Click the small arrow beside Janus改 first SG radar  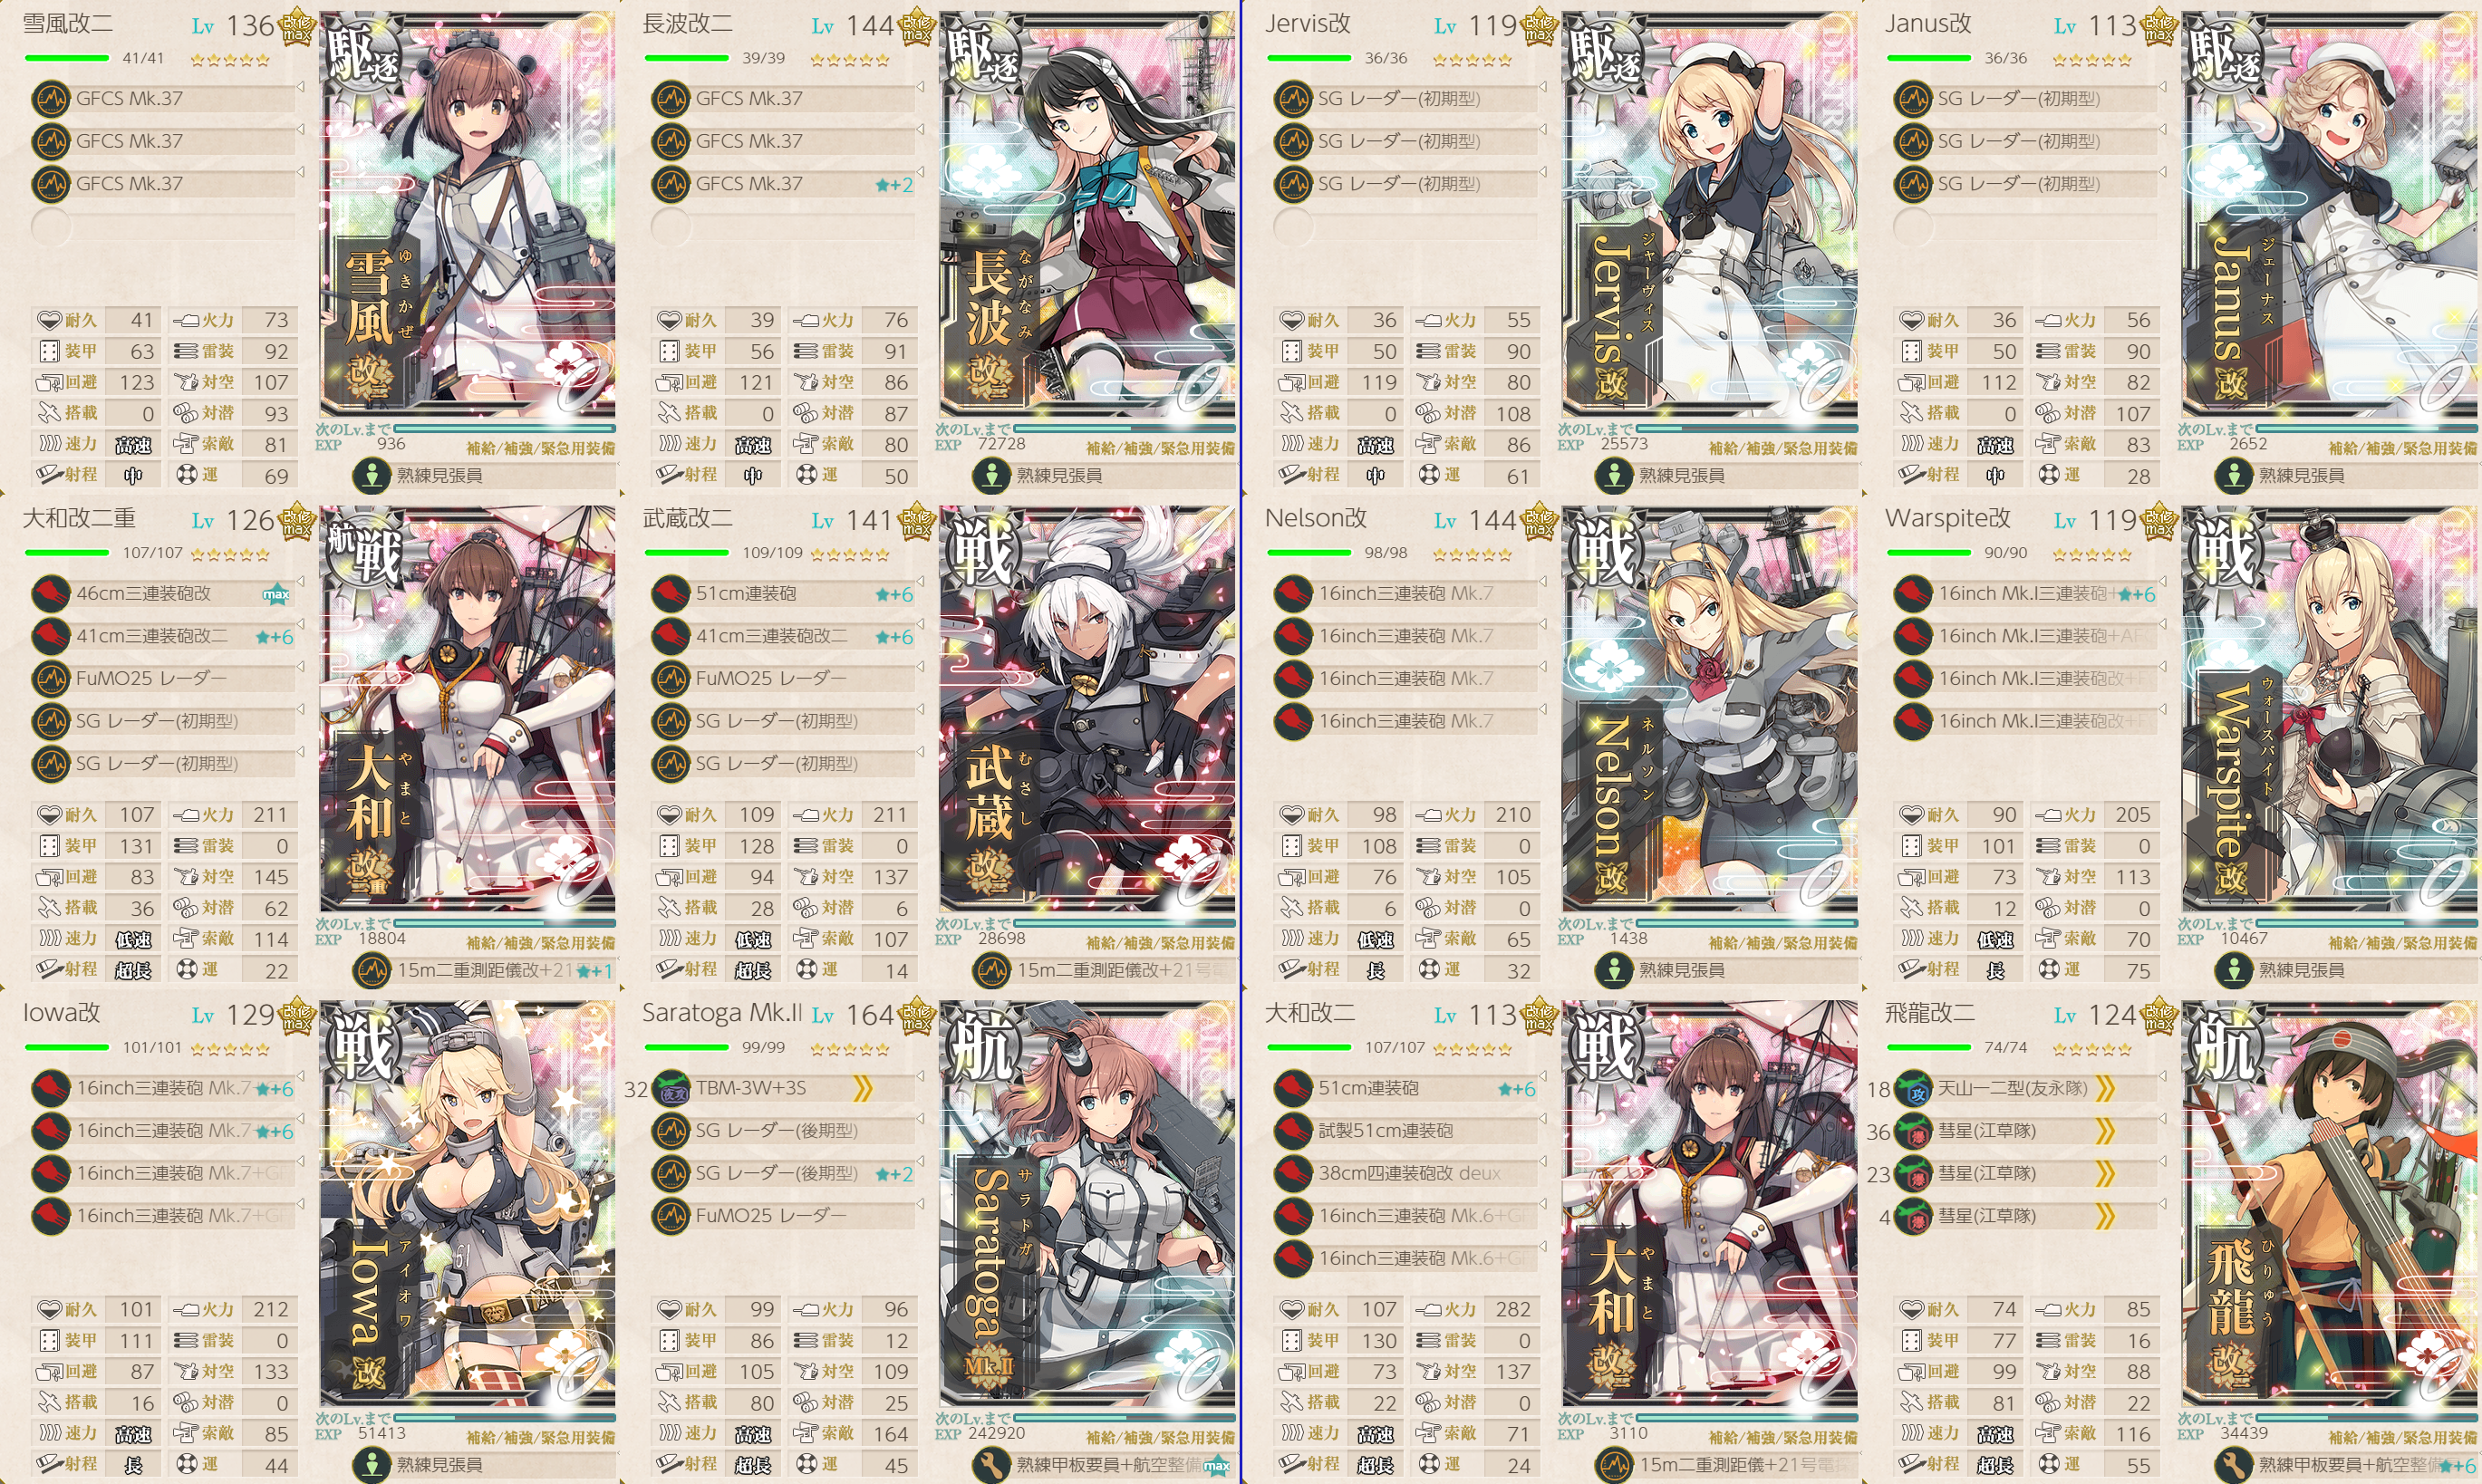tap(2162, 87)
